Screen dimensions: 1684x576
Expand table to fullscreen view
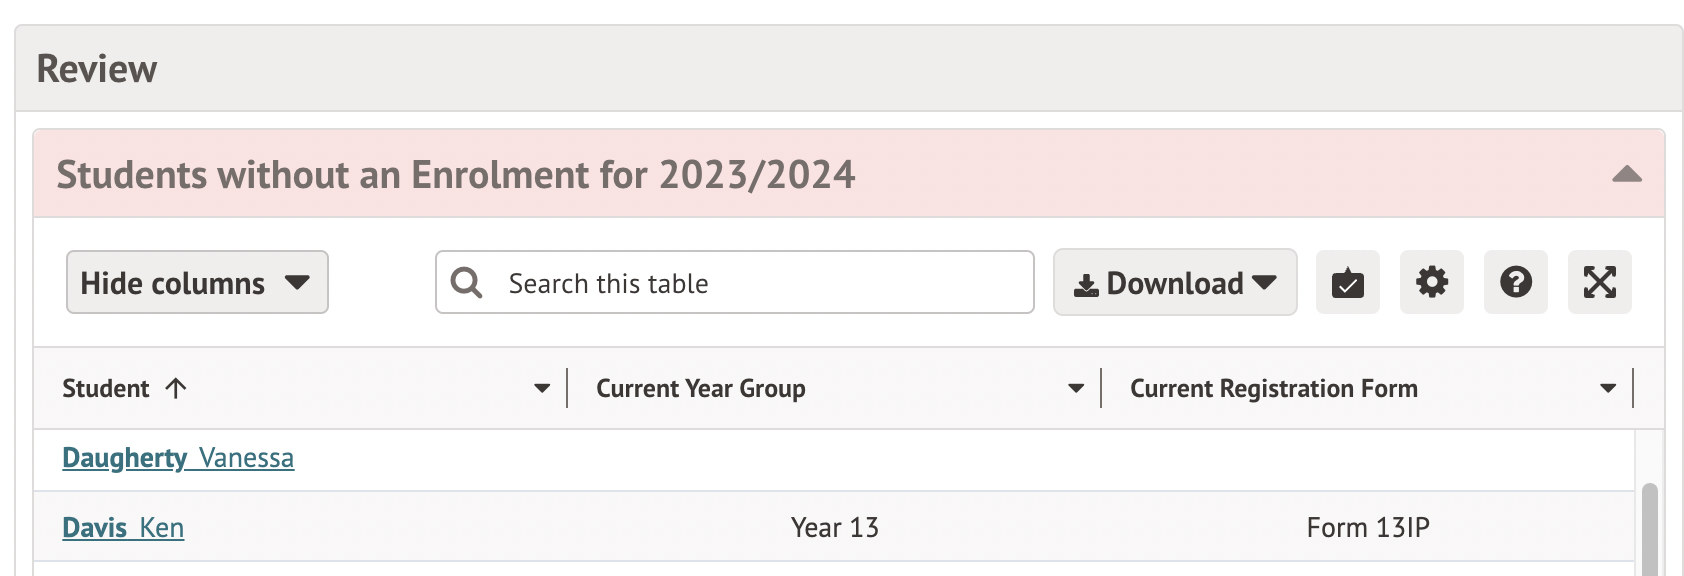[1599, 283]
